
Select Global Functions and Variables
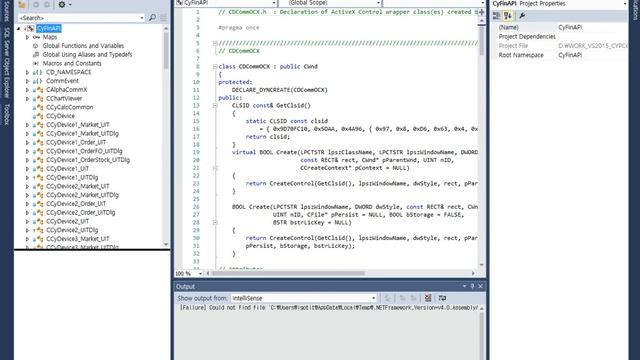pos(83,46)
